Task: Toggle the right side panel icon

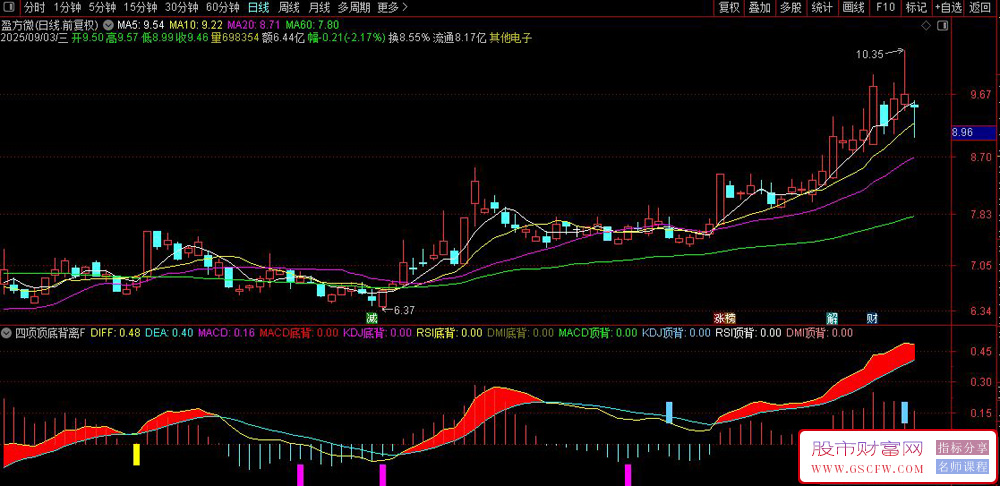Action: 943,26
